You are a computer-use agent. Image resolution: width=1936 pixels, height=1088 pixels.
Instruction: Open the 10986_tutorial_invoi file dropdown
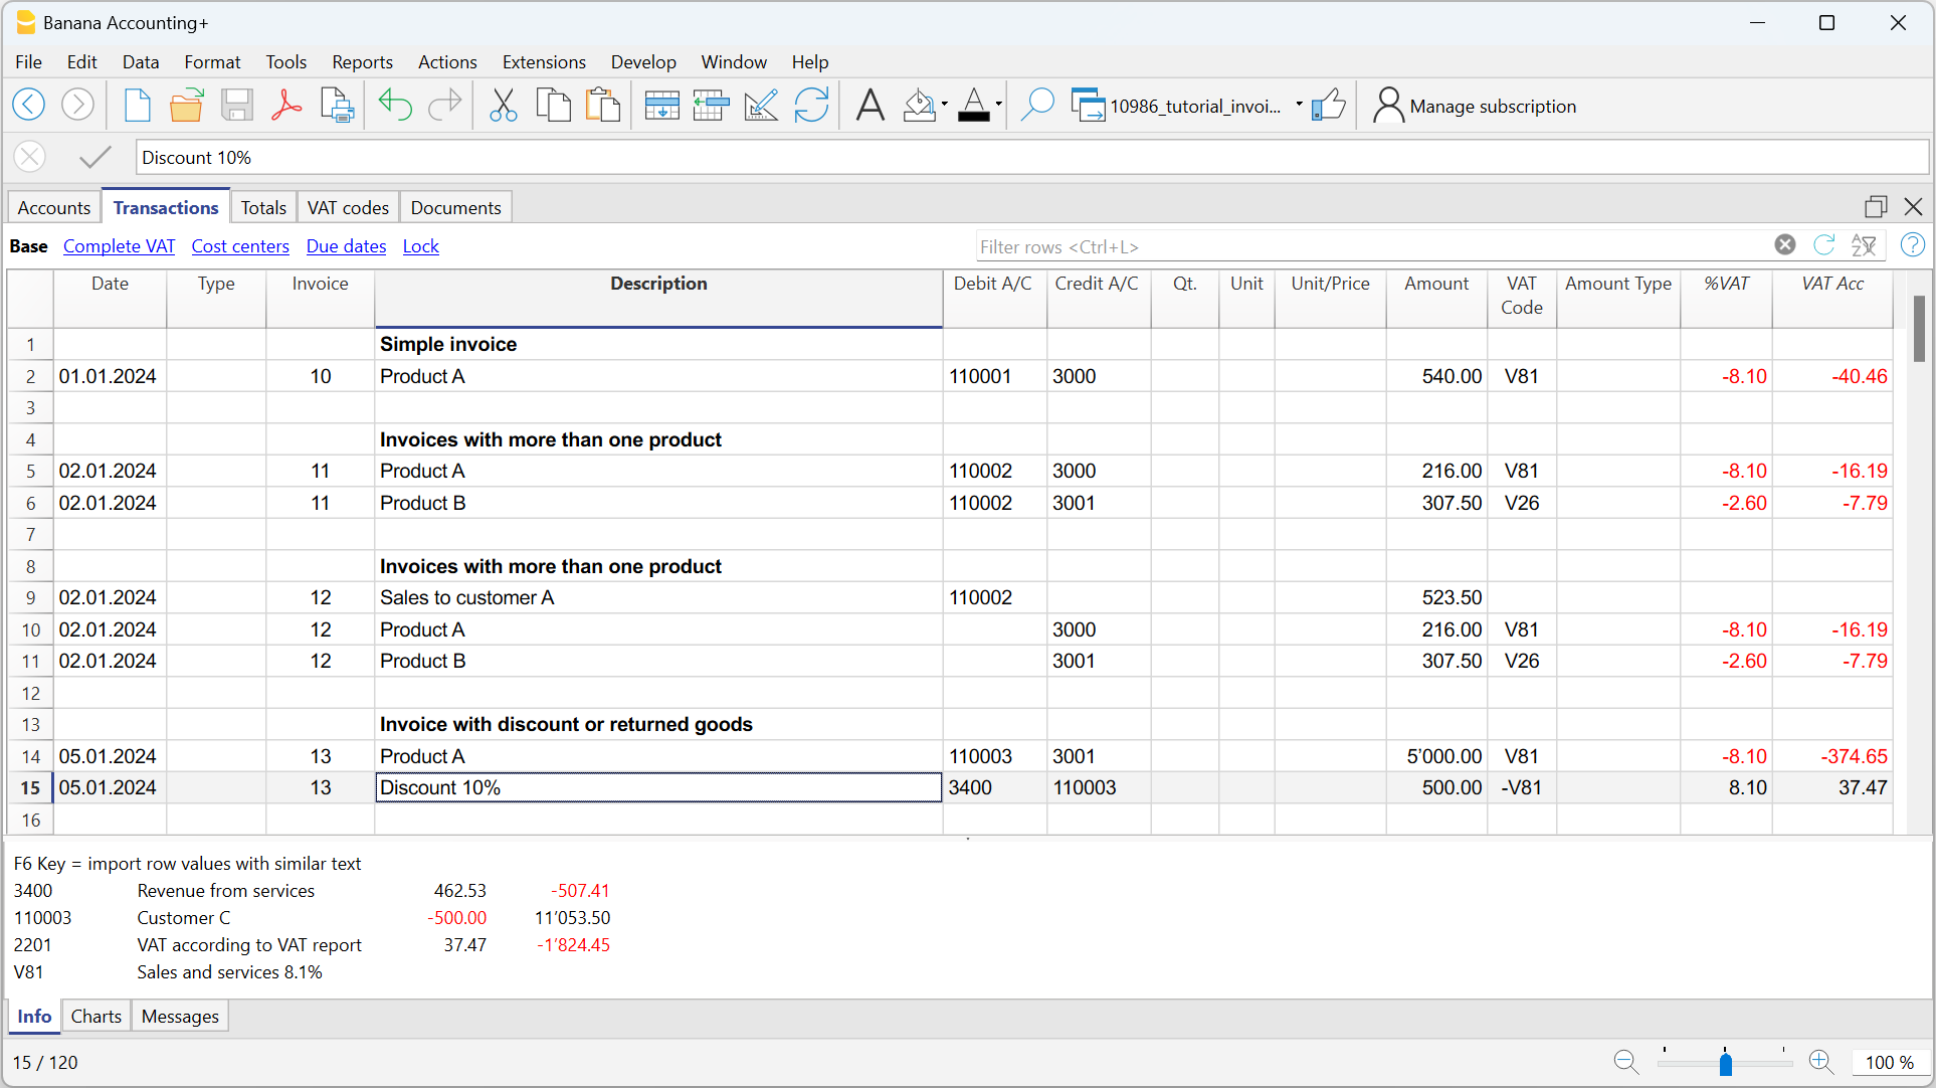point(1298,105)
